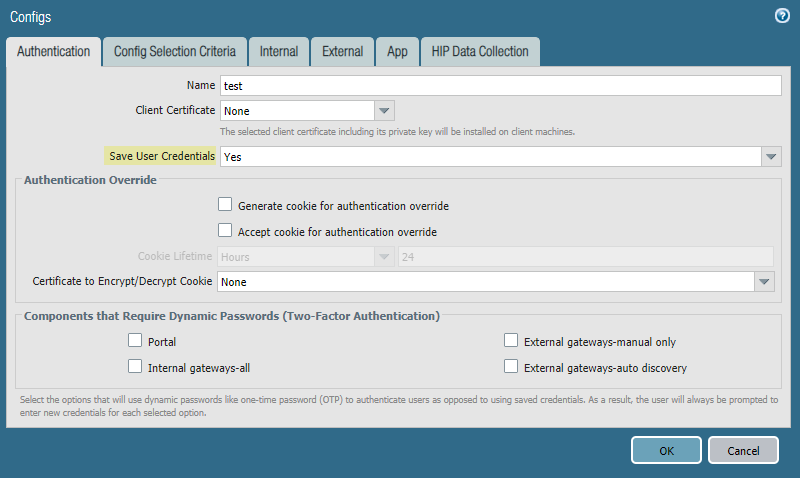Open the HIP Data Collection tab

480,51
